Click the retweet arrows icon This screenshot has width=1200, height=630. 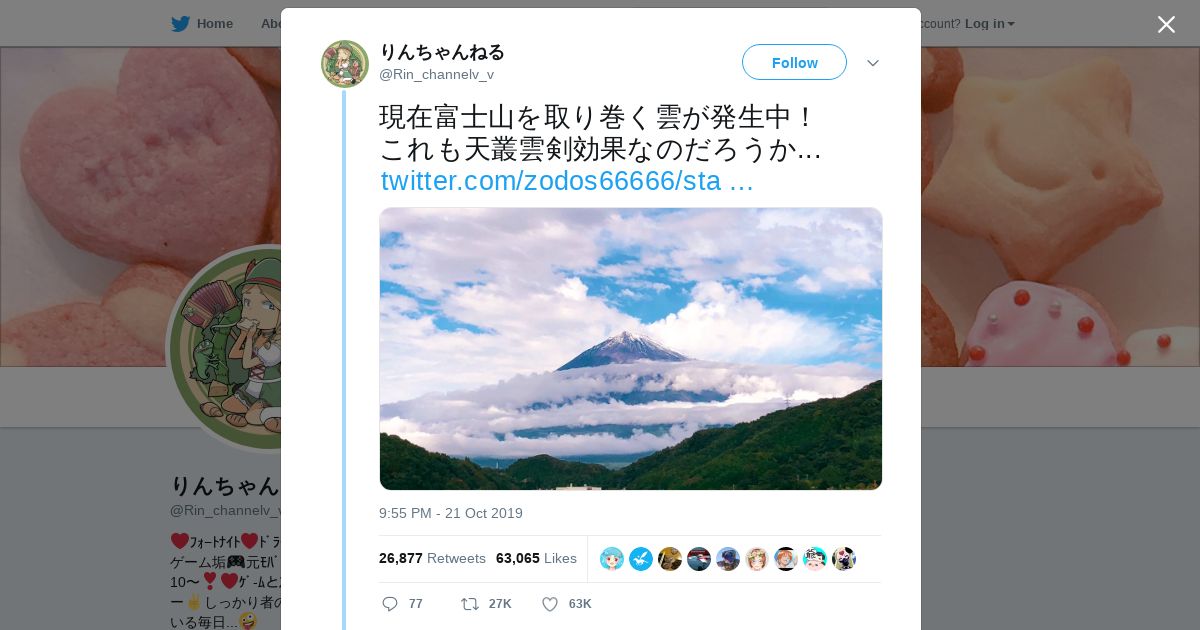(x=469, y=604)
